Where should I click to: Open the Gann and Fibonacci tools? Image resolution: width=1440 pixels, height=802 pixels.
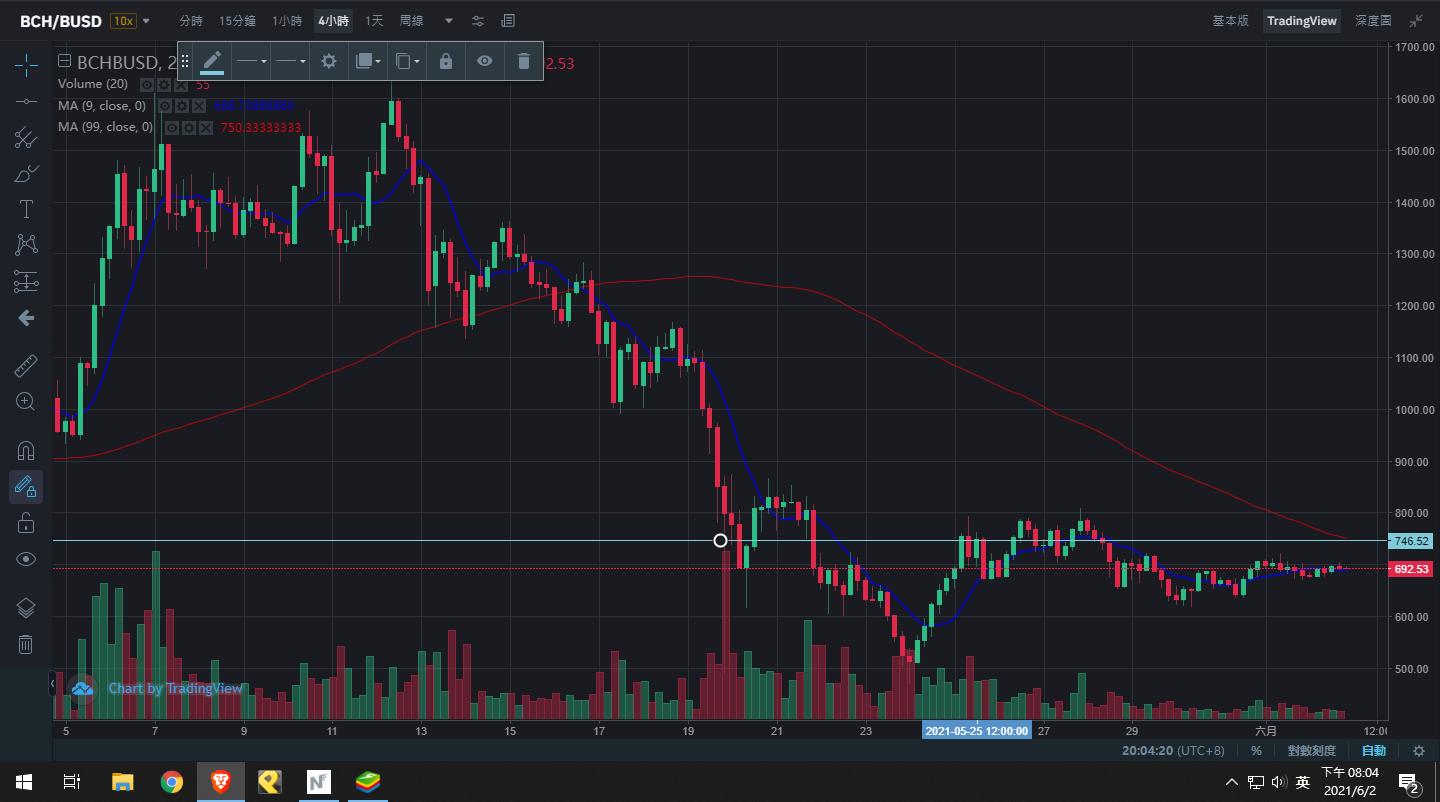click(x=26, y=139)
